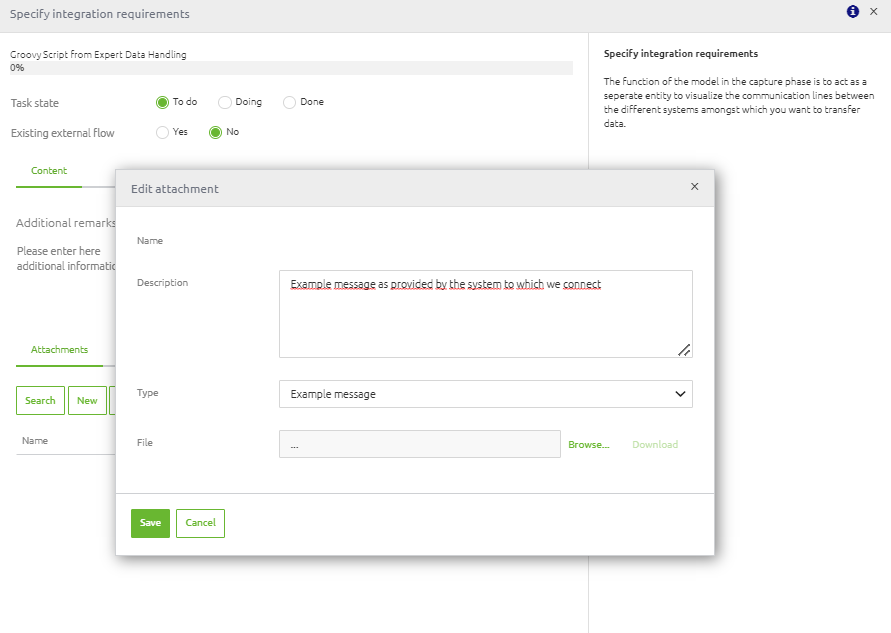Click the File path field
The image size is (891, 633).
click(419, 444)
